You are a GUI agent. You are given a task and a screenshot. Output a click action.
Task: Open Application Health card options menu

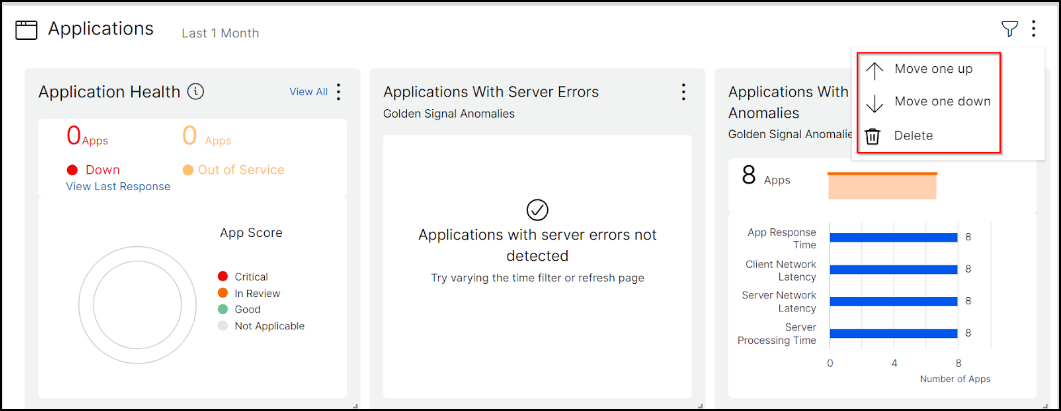click(x=339, y=91)
